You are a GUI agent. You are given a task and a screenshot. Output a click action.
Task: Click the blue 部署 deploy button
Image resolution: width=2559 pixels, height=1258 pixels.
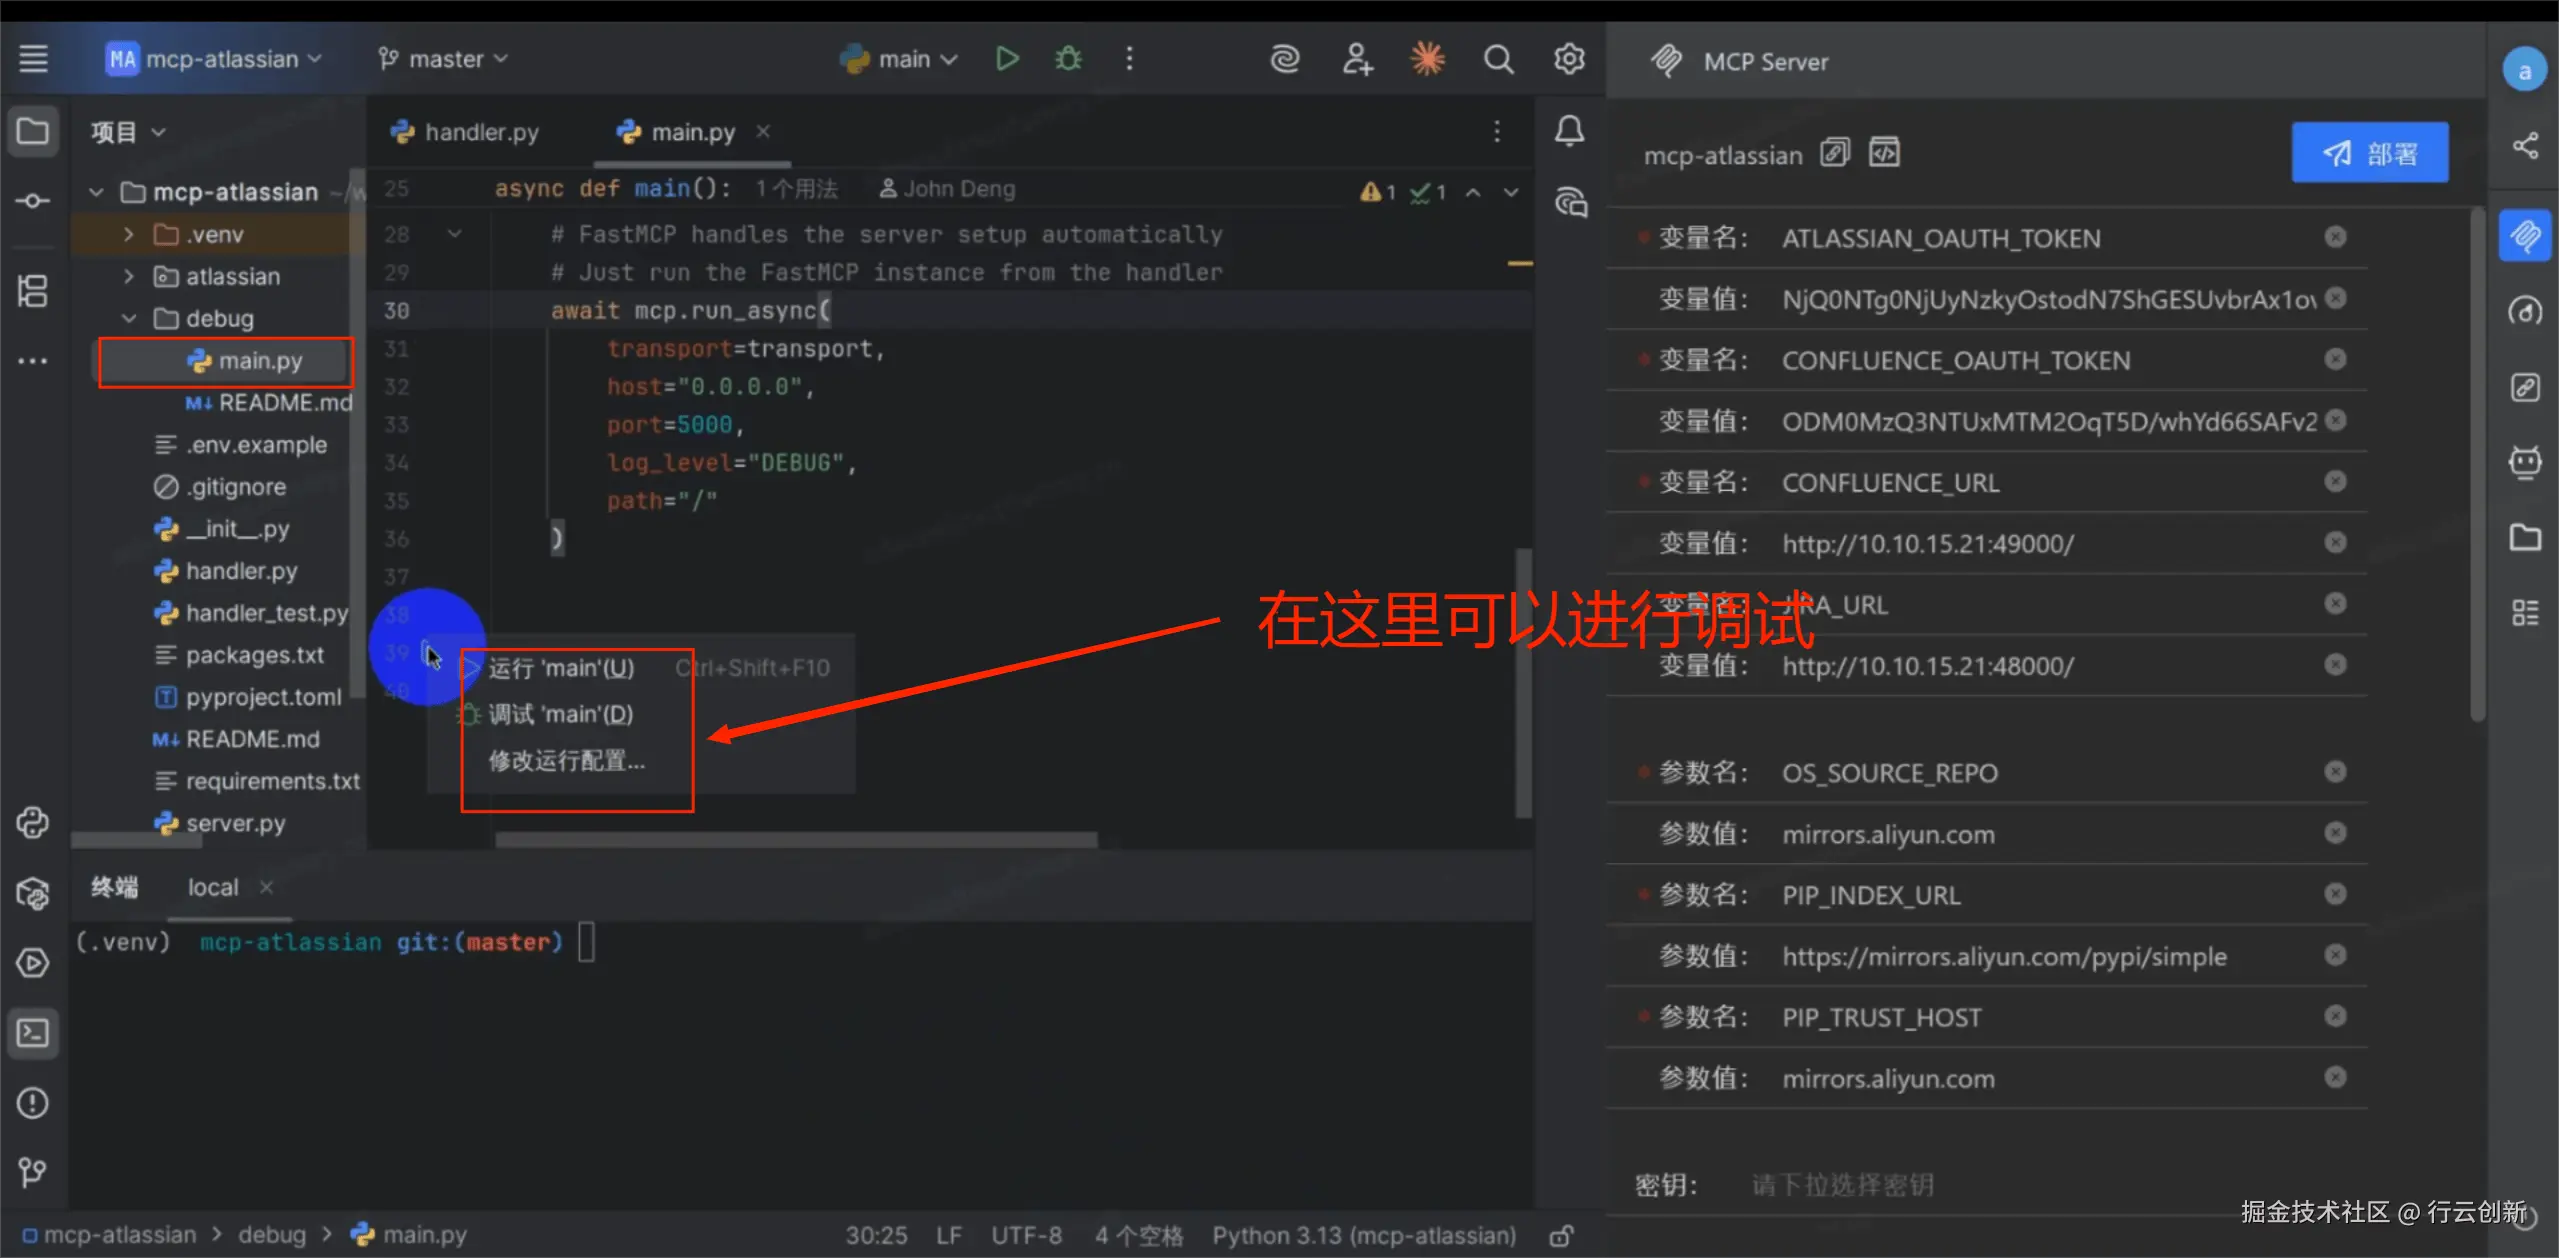(x=2369, y=153)
